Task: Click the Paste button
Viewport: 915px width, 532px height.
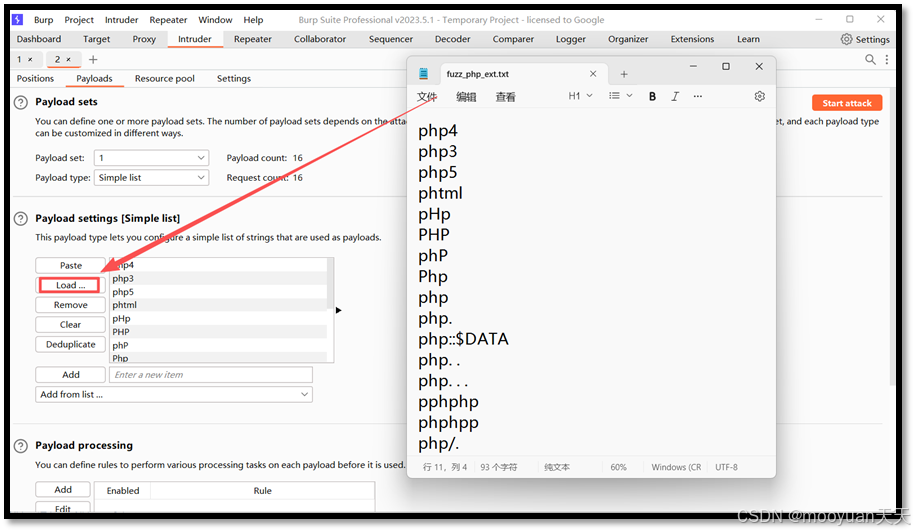Action: (x=71, y=266)
